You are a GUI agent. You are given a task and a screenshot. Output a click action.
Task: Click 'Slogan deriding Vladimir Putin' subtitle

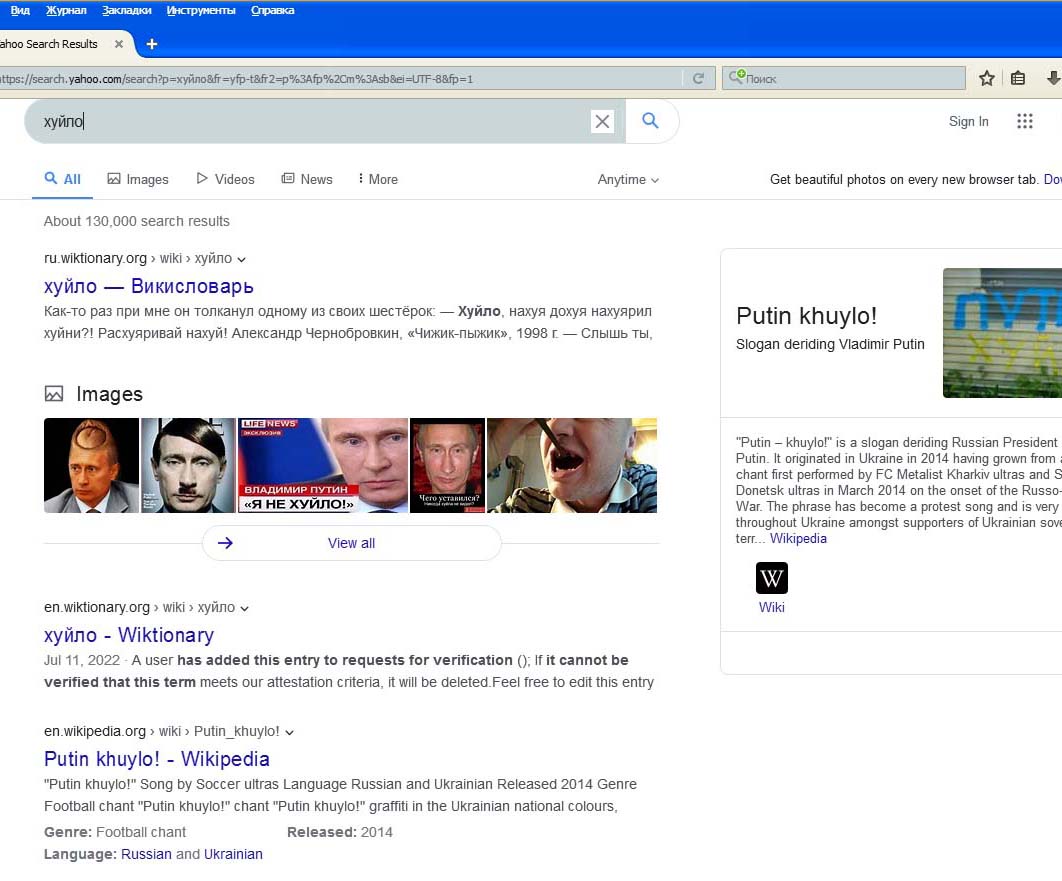click(x=830, y=344)
